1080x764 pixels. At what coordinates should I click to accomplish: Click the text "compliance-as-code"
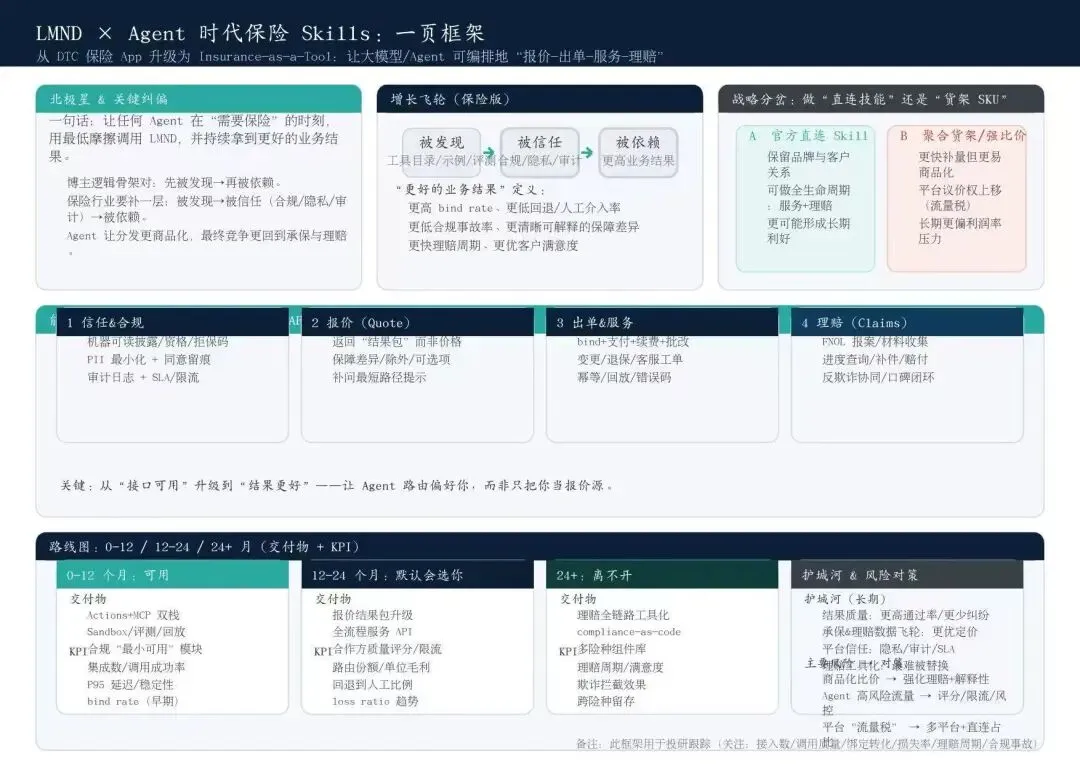click(628, 631)
